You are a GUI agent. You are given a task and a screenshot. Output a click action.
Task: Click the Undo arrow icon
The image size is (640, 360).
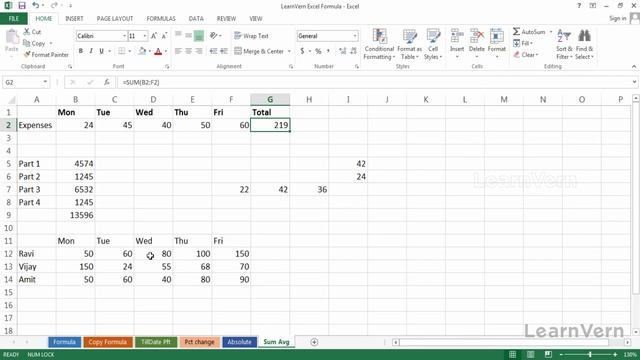(36, 6)
